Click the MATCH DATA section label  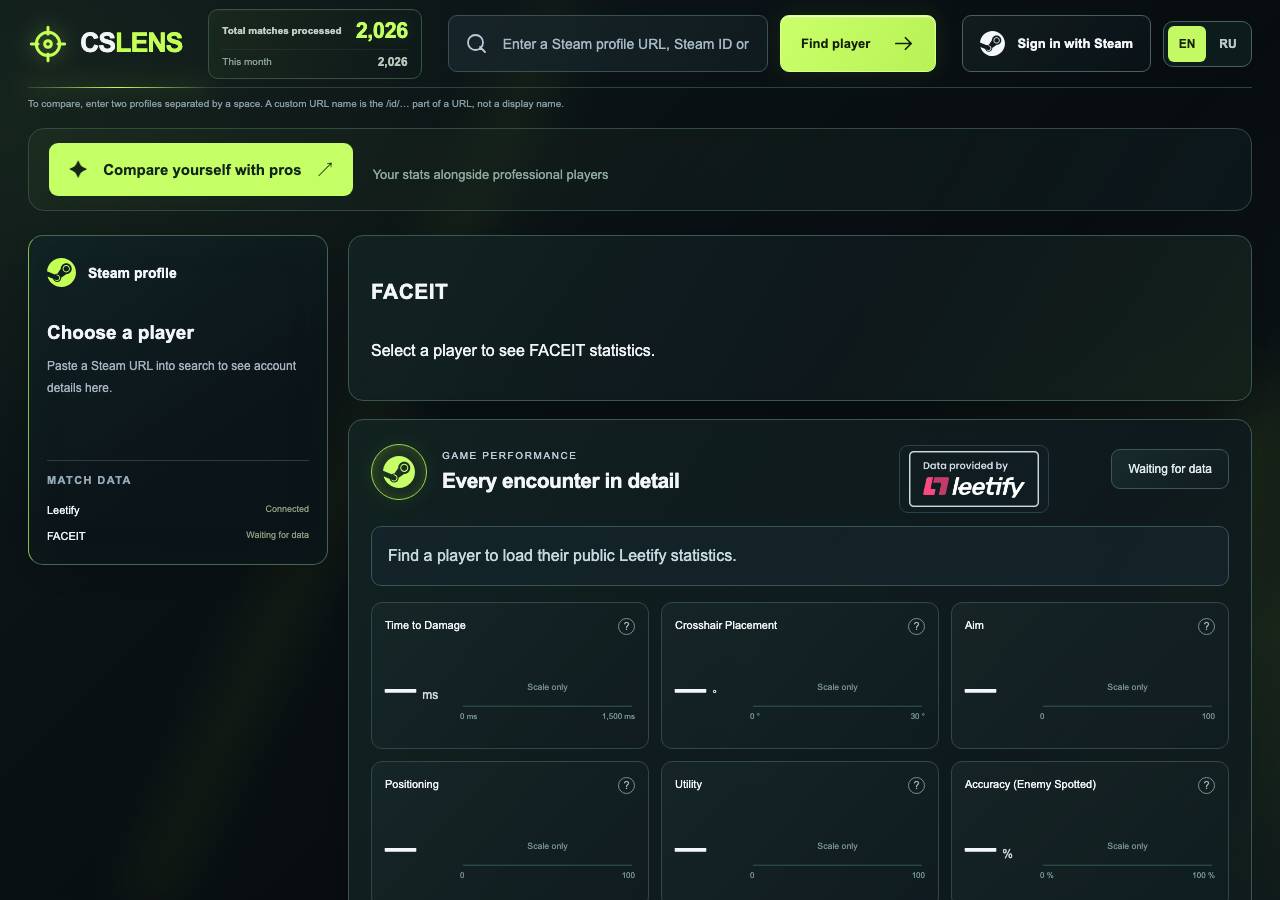[x=89, y=480]
